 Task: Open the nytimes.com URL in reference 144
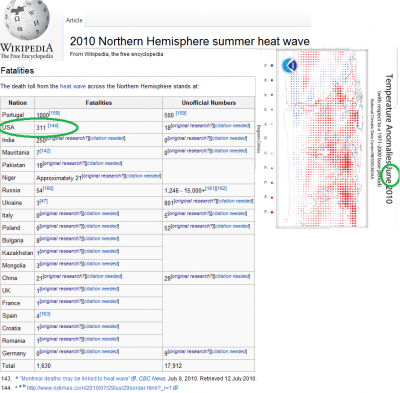pos(100,388)
